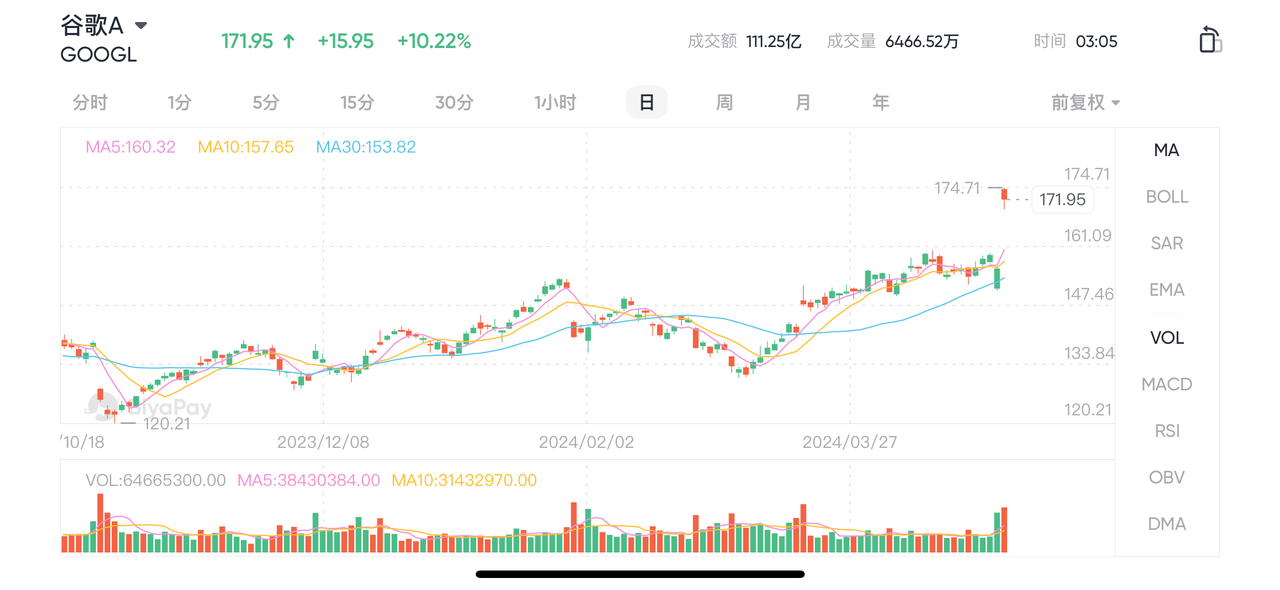Screen dimensions: 1280x590
Task: Switch to the 周 weekly chart tab
Action: tap(724, 102)
